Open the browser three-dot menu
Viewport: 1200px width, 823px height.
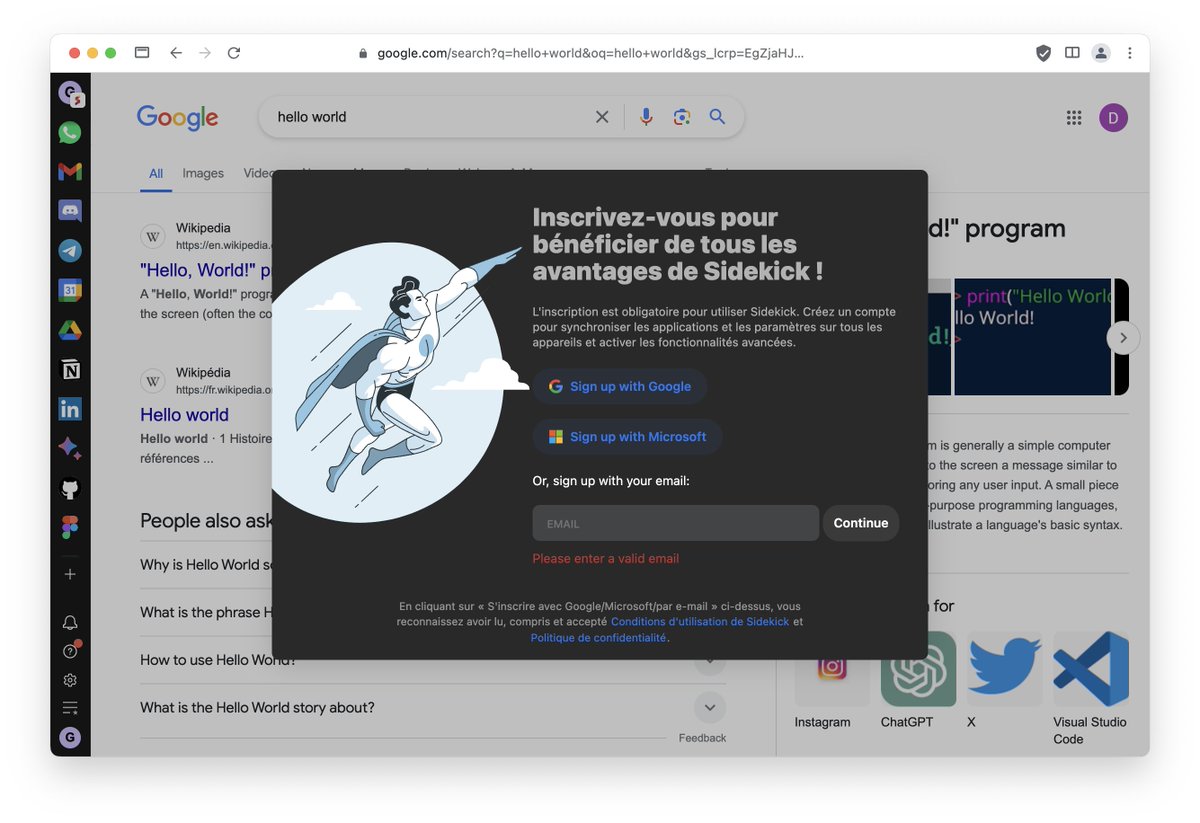pos(1130,53)
